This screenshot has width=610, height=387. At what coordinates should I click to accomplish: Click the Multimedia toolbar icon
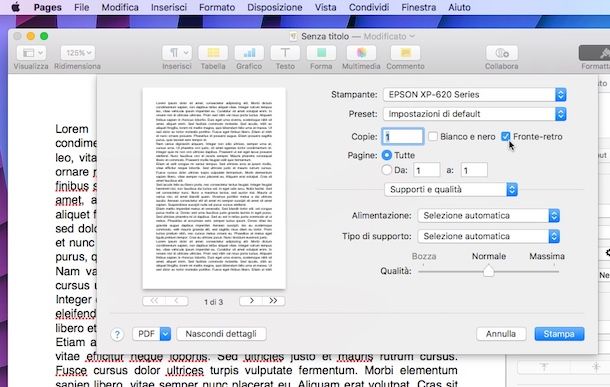coord(361,53)
